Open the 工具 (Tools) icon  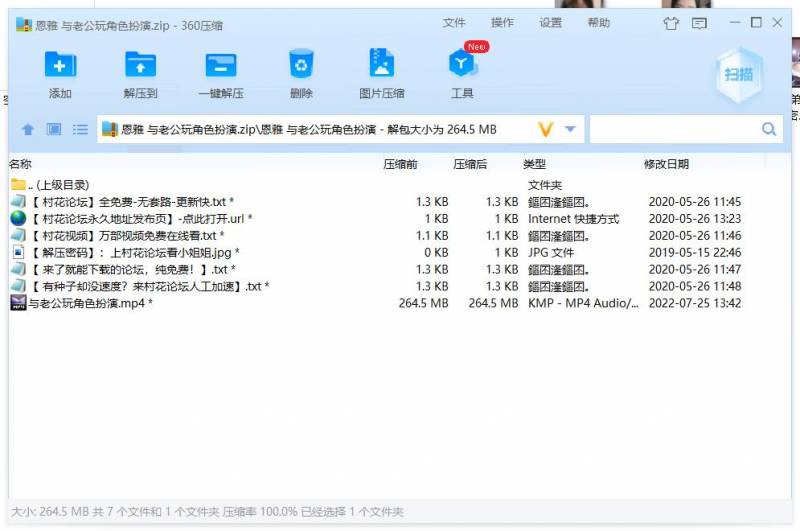tap(461, 66)
